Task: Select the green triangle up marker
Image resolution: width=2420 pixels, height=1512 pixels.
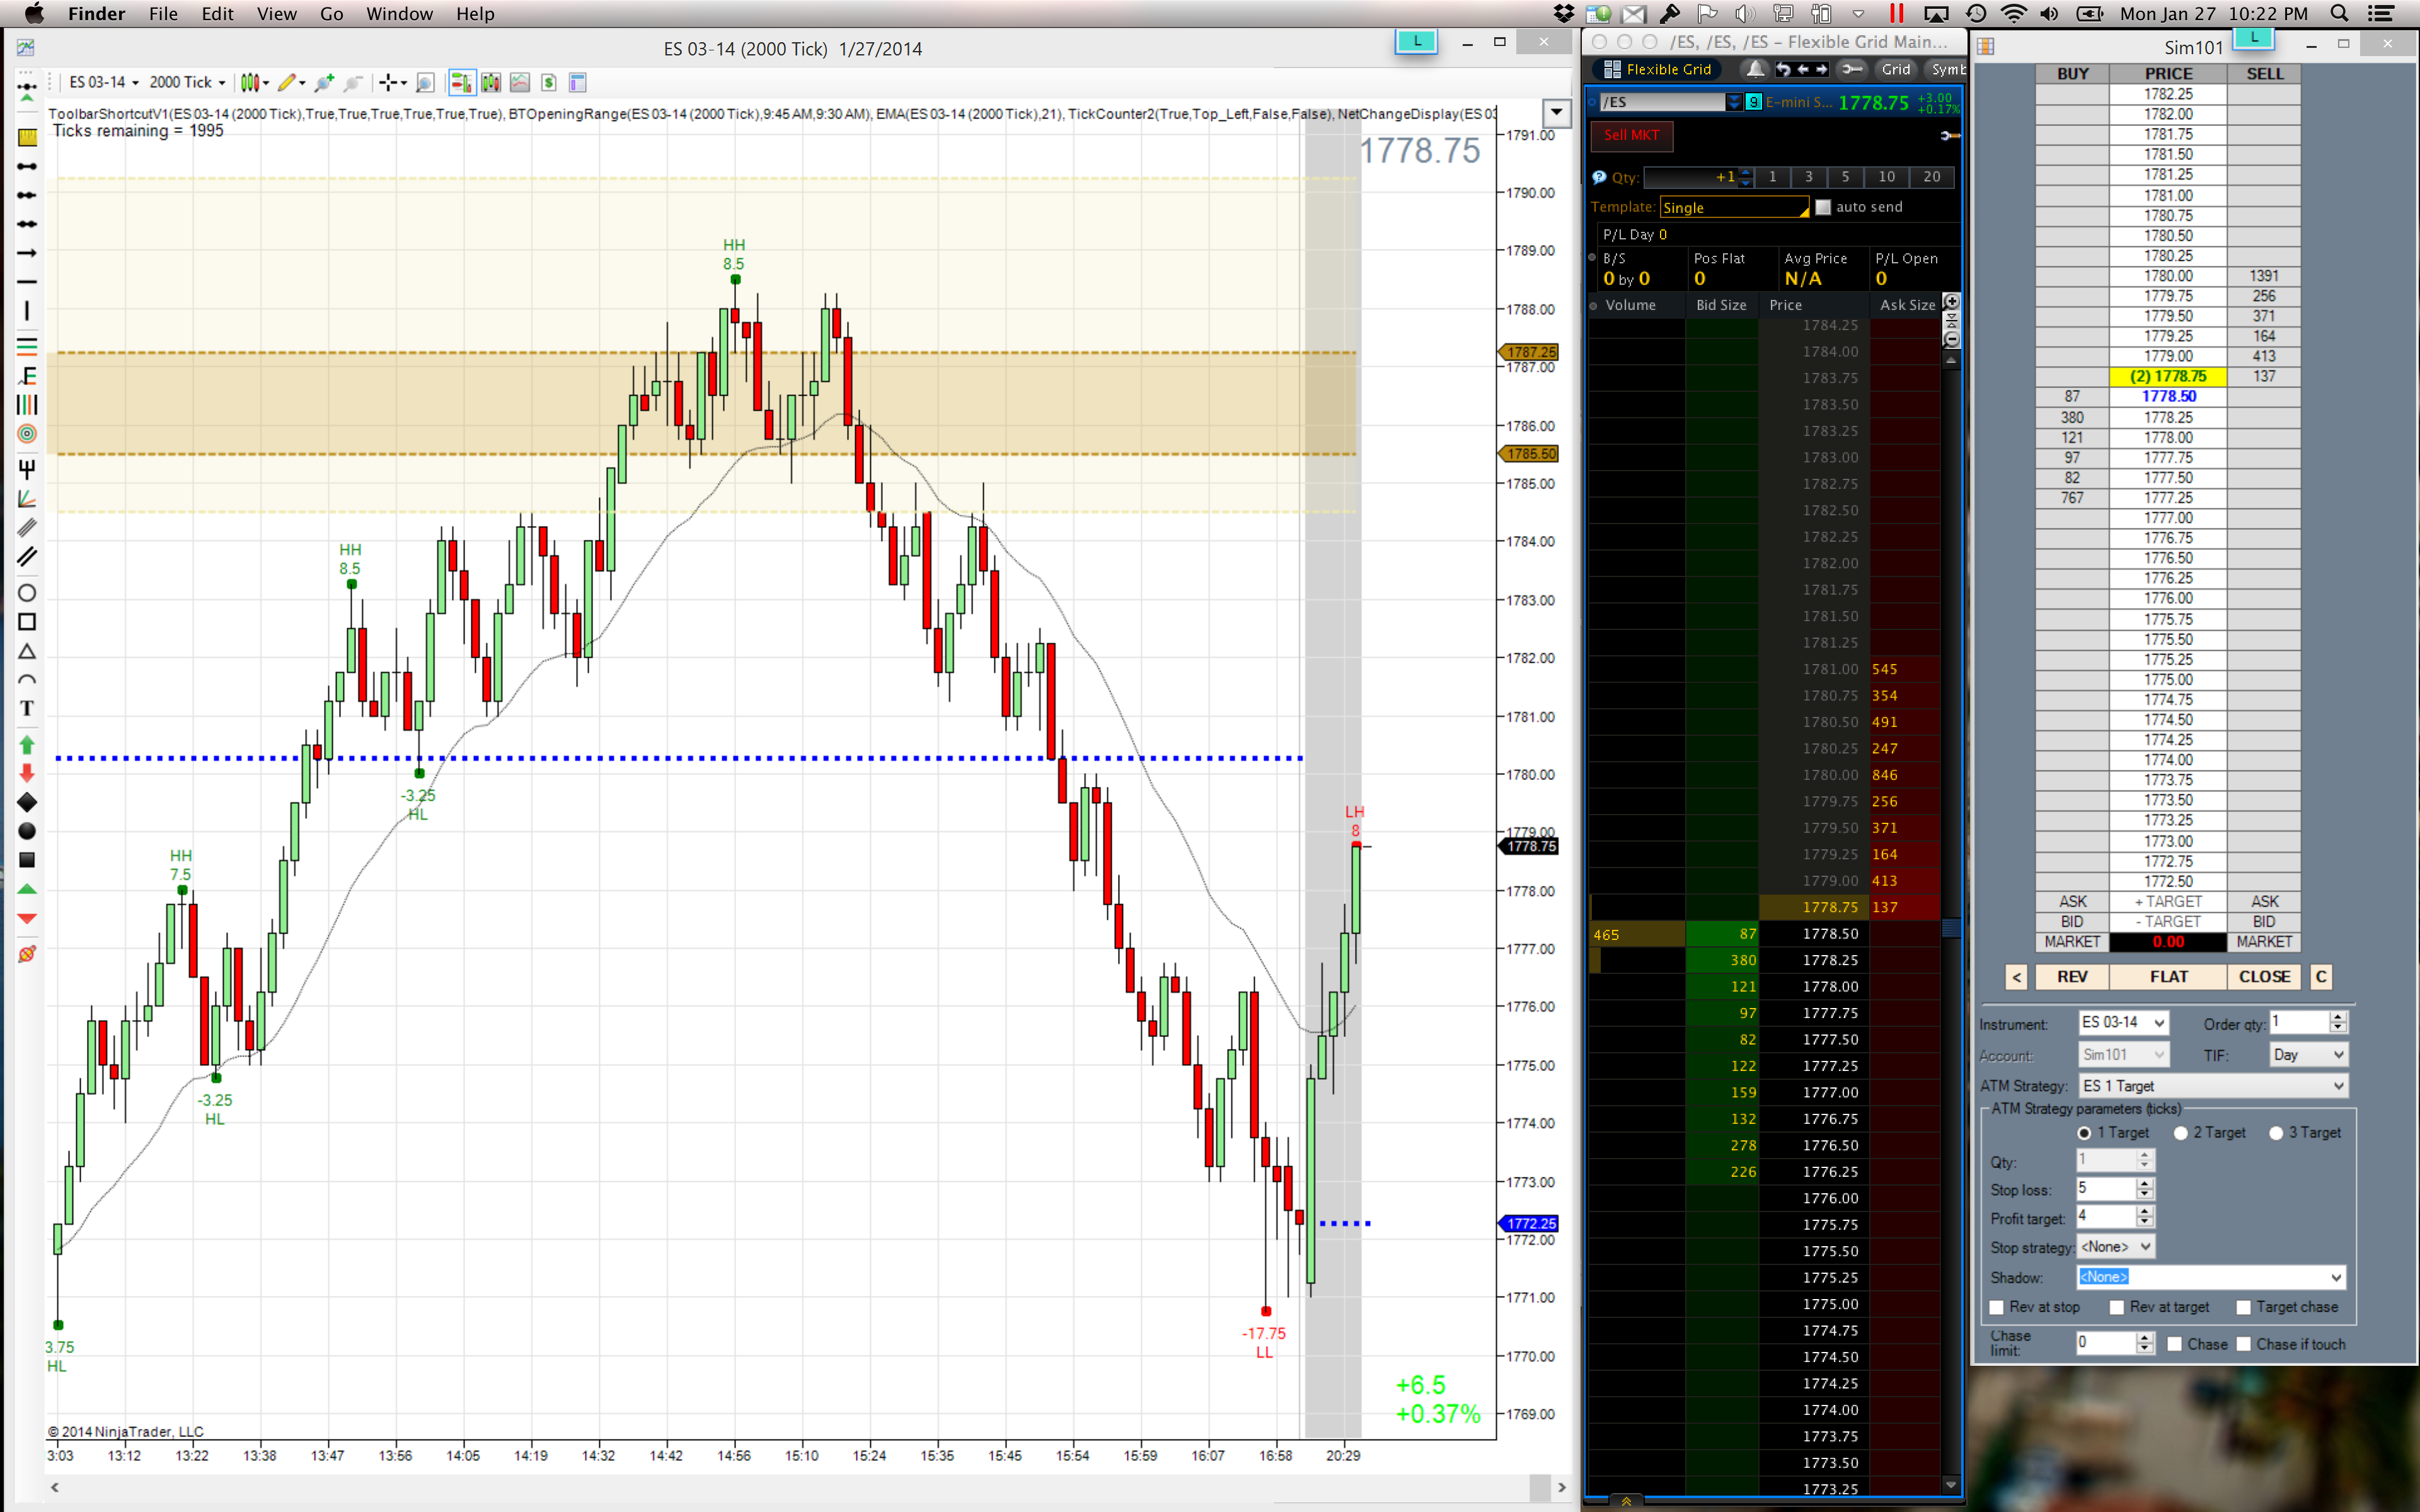Action: (x=27, y=889)
